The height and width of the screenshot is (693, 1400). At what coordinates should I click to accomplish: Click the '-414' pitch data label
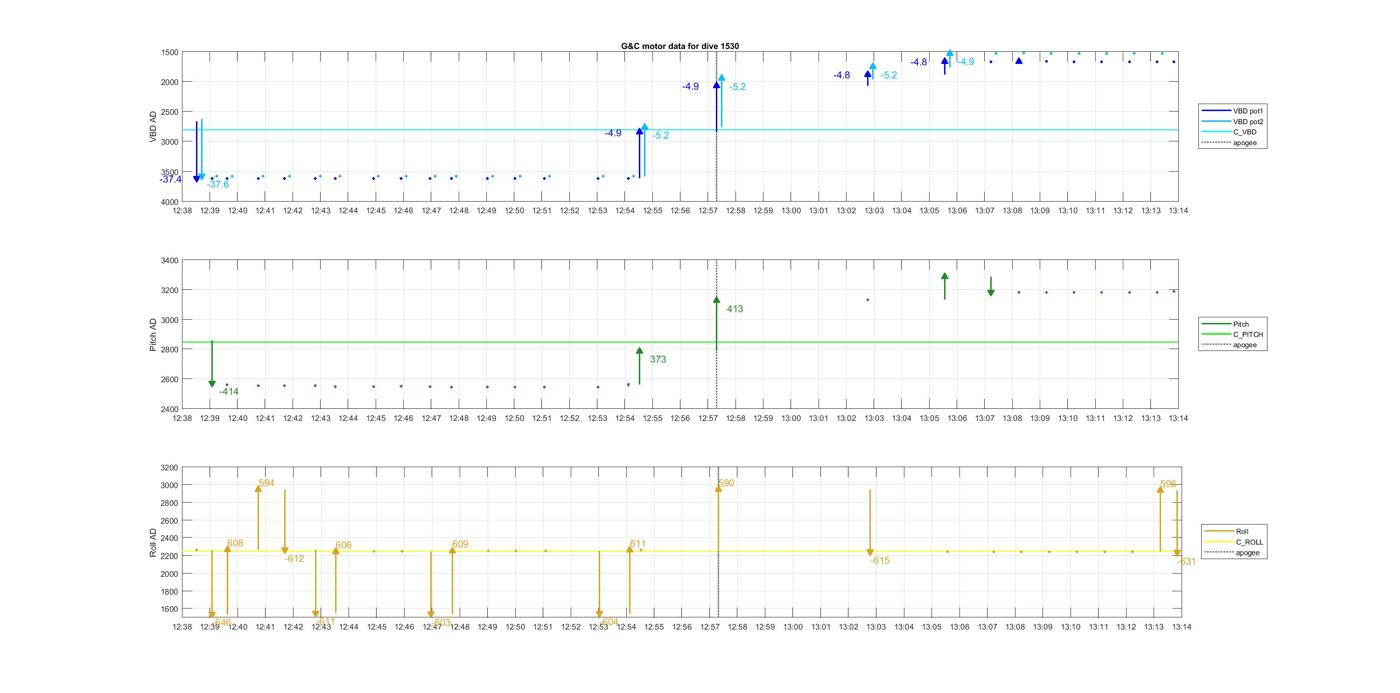pos(229,392)
